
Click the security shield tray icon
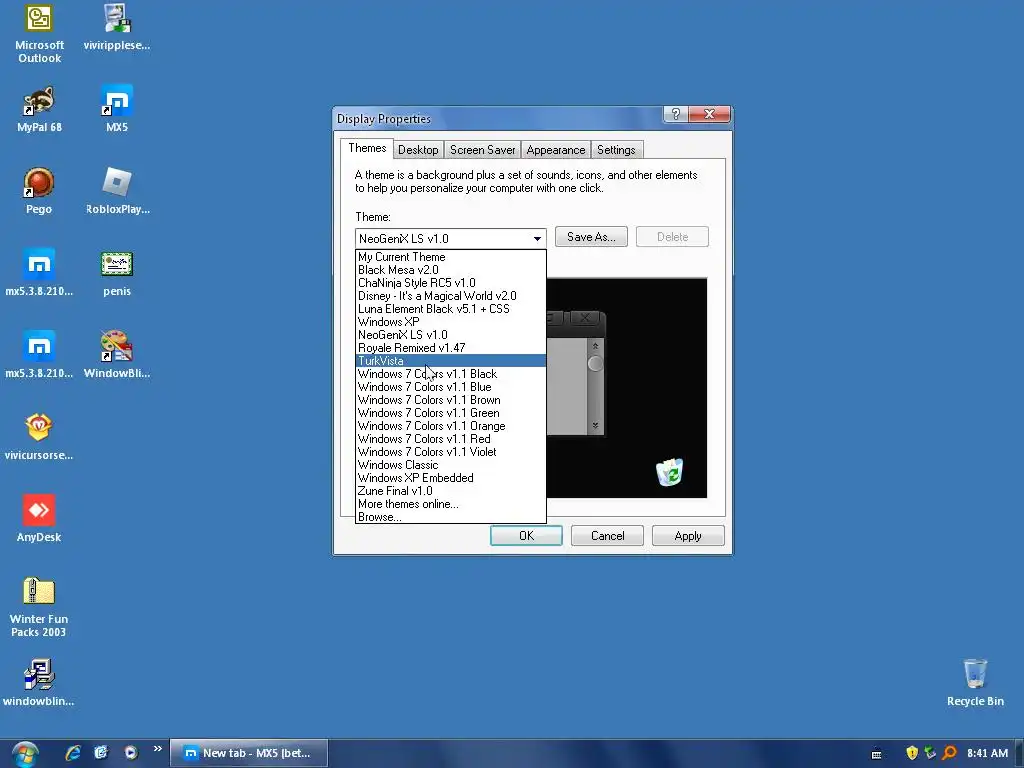[912, 753]
